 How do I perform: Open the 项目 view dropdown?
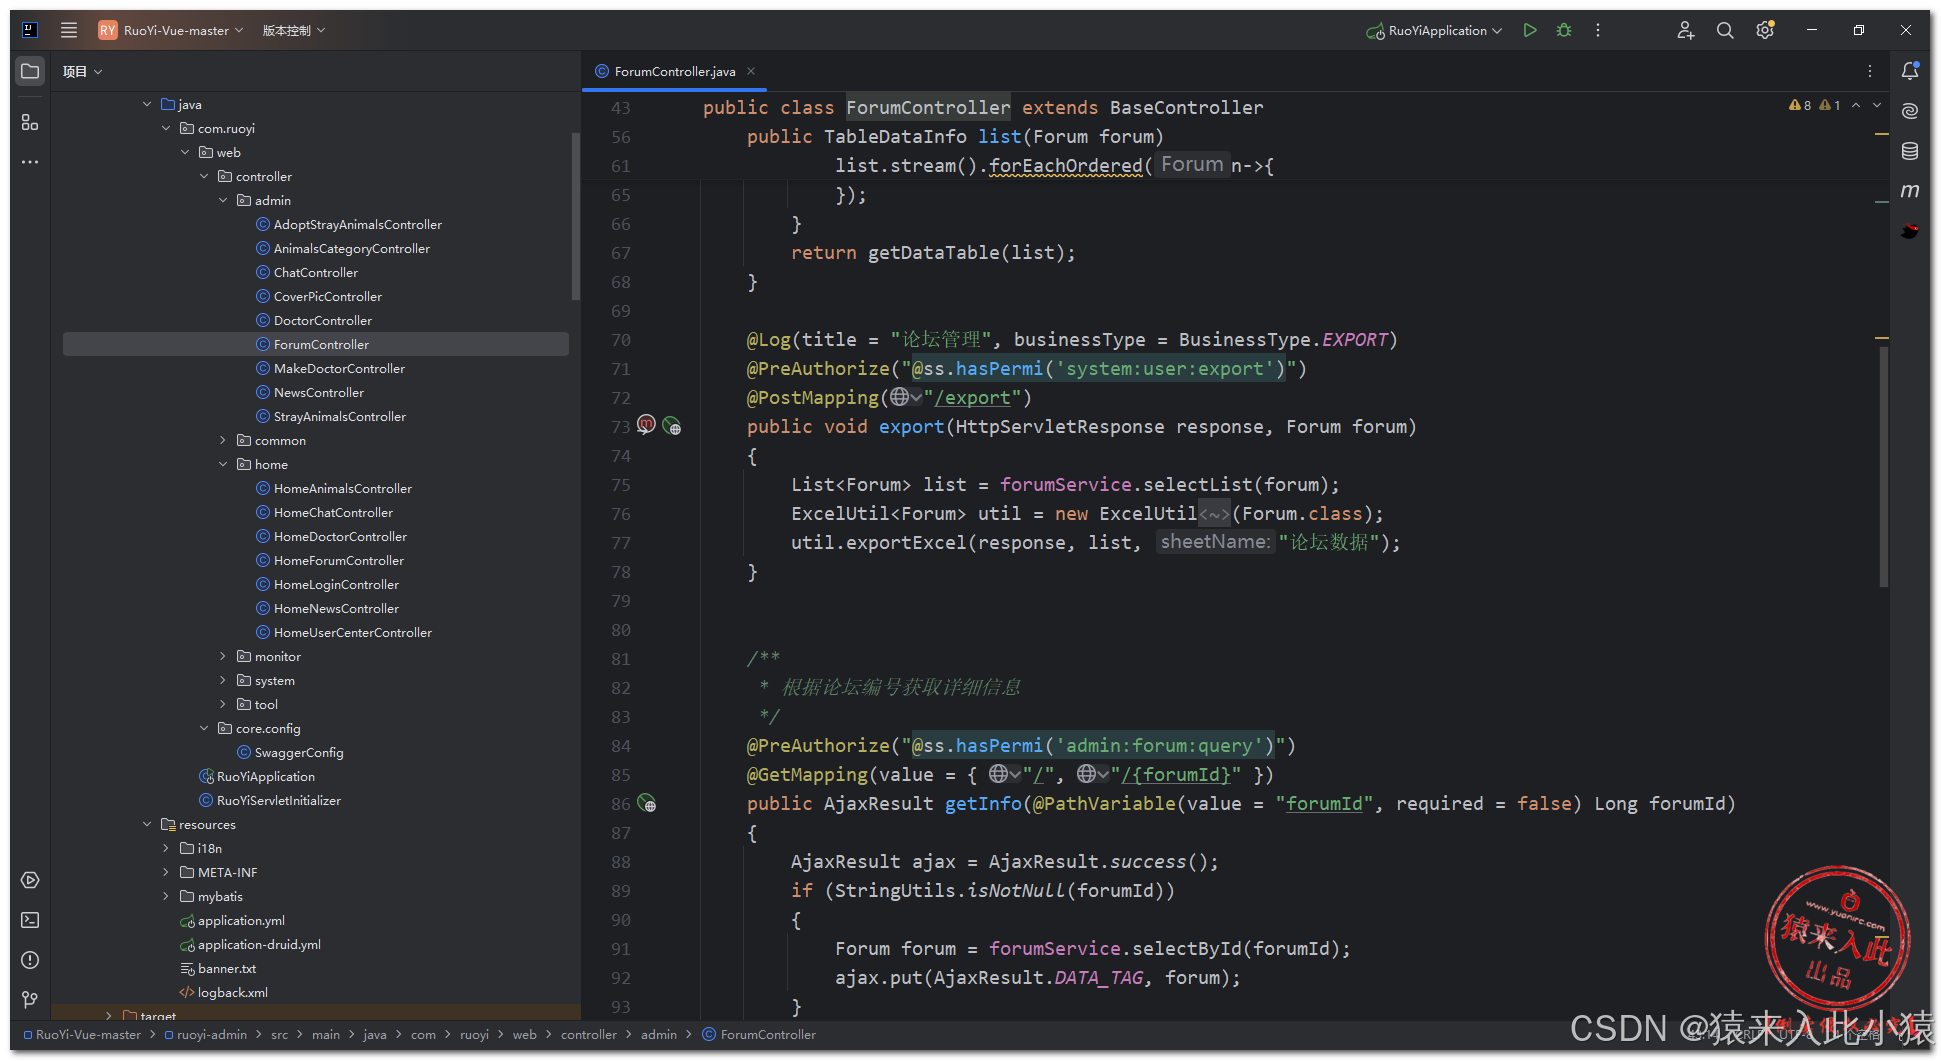tap(82, 71)
